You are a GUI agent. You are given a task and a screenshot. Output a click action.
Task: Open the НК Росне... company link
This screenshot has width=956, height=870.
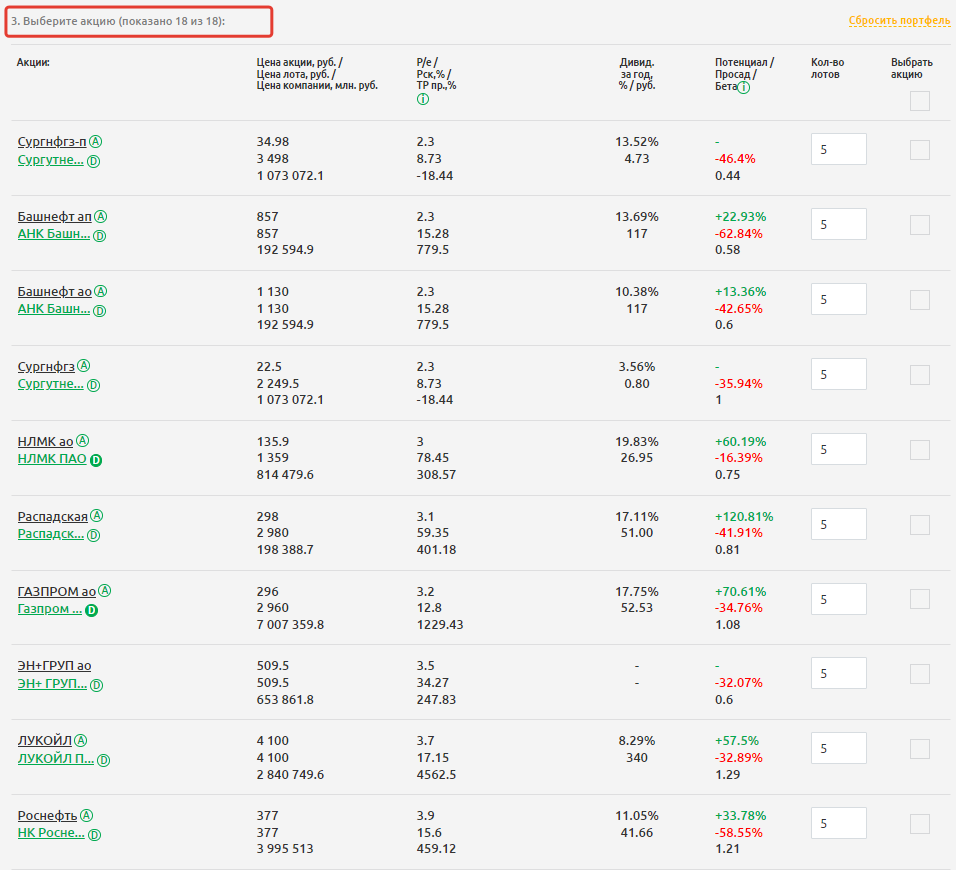51,833
